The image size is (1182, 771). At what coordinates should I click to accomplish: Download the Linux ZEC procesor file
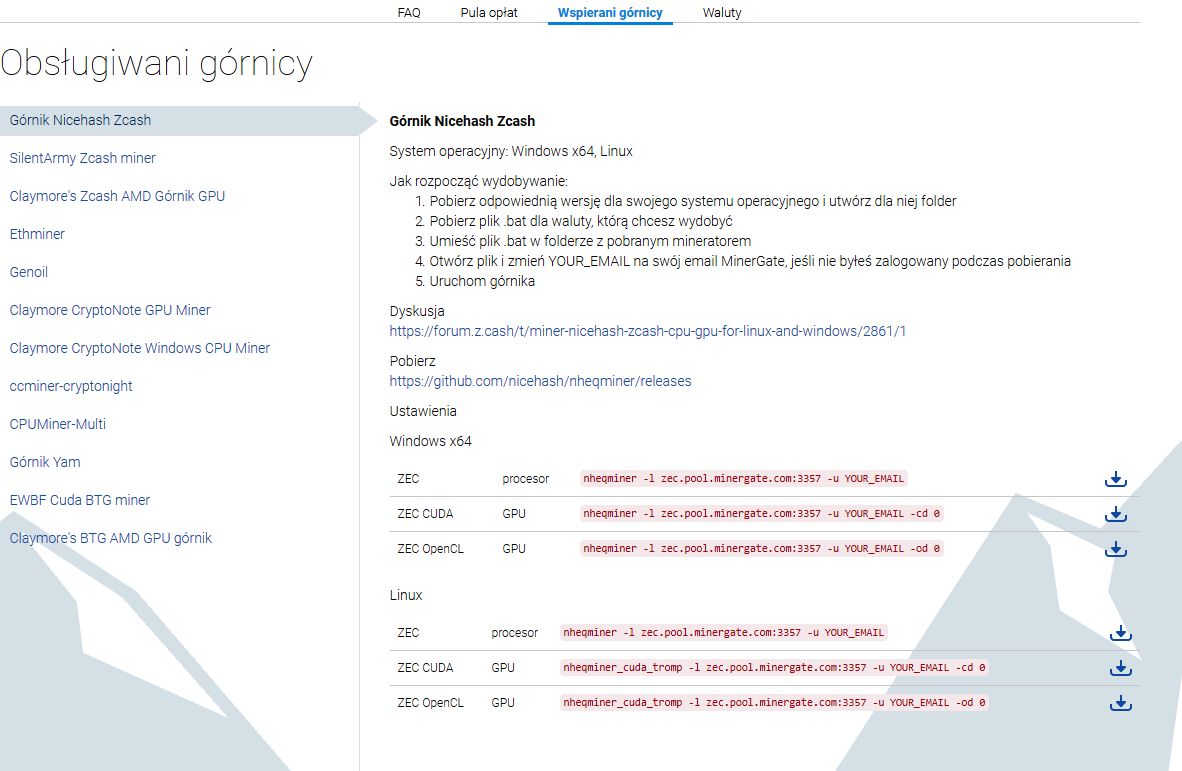(x=1121, y=633)
